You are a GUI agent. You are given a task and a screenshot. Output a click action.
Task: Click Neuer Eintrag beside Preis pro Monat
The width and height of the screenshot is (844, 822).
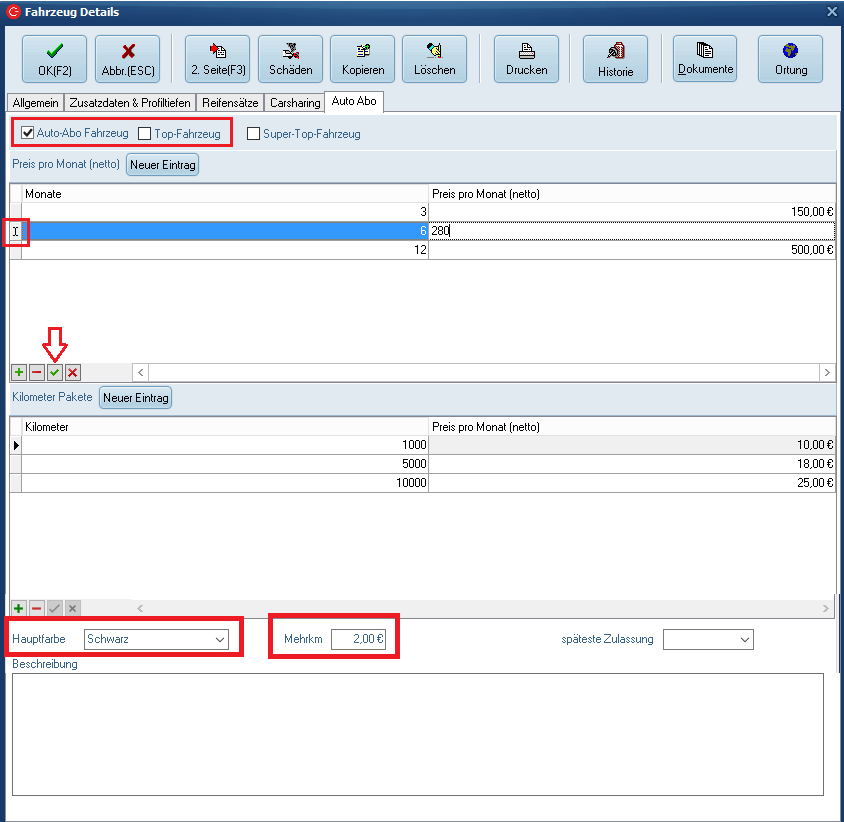coord(162,165)
